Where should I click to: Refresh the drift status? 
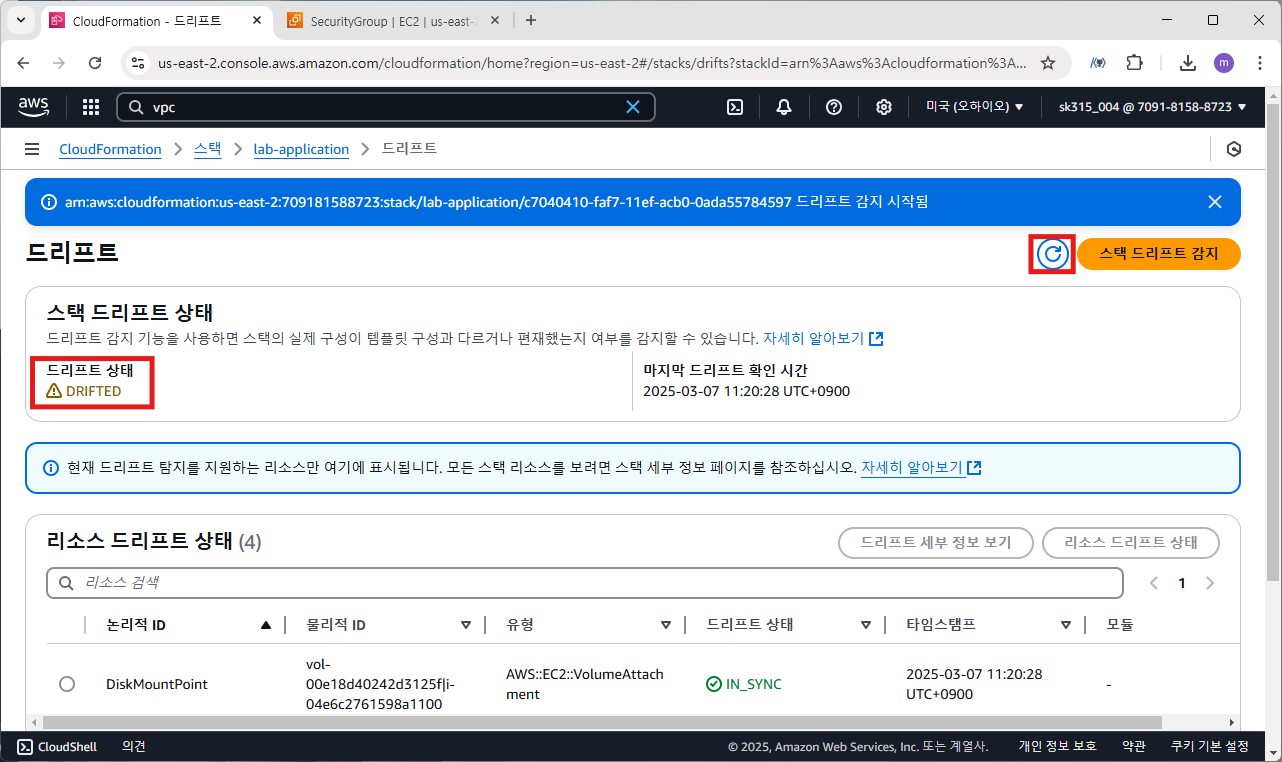coord(1052,254)
